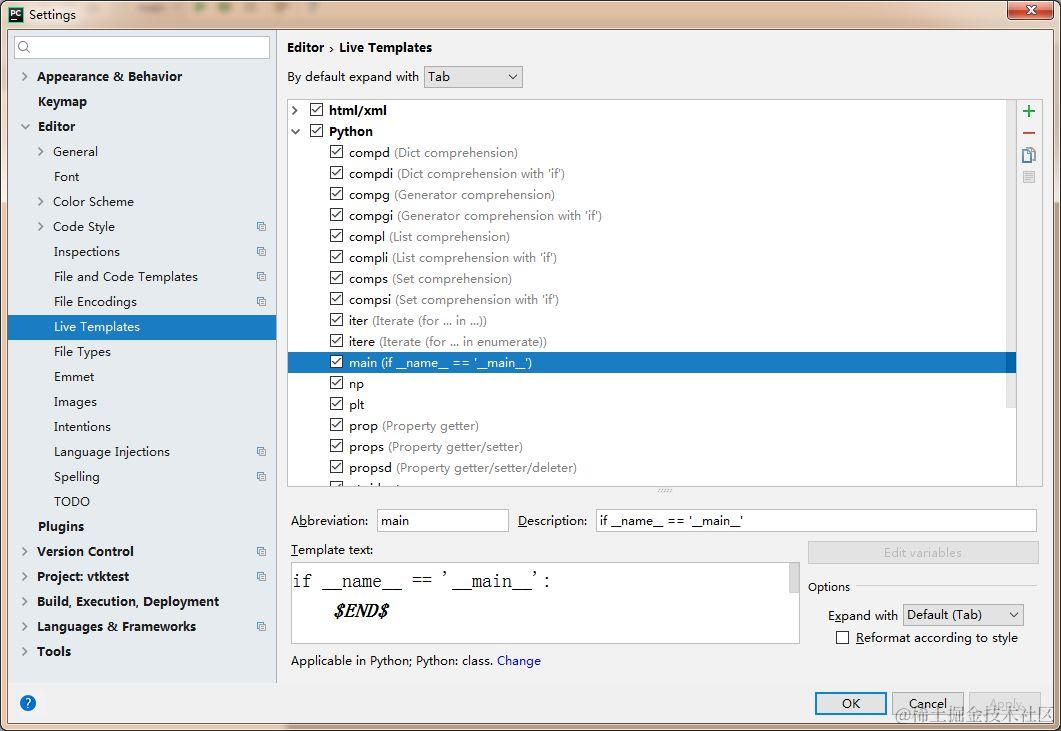Click the Abbreviation field containing main
This screenshot has width=1061, height=731.
pyautogui.click(x=443, y=520)
